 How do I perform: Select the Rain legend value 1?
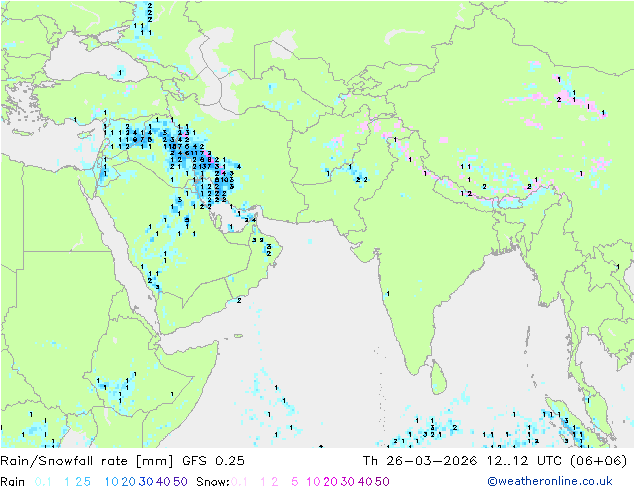67,482
